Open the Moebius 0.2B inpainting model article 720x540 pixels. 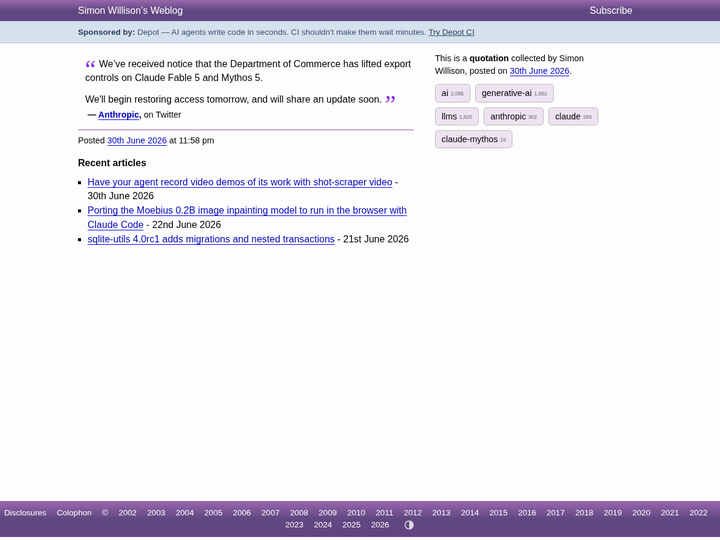coord(247,218)
